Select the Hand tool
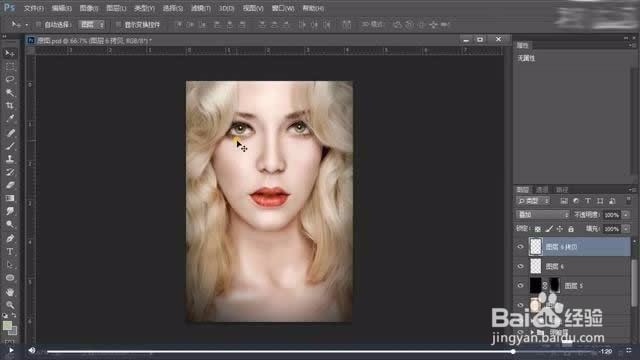 click(10, 292)
